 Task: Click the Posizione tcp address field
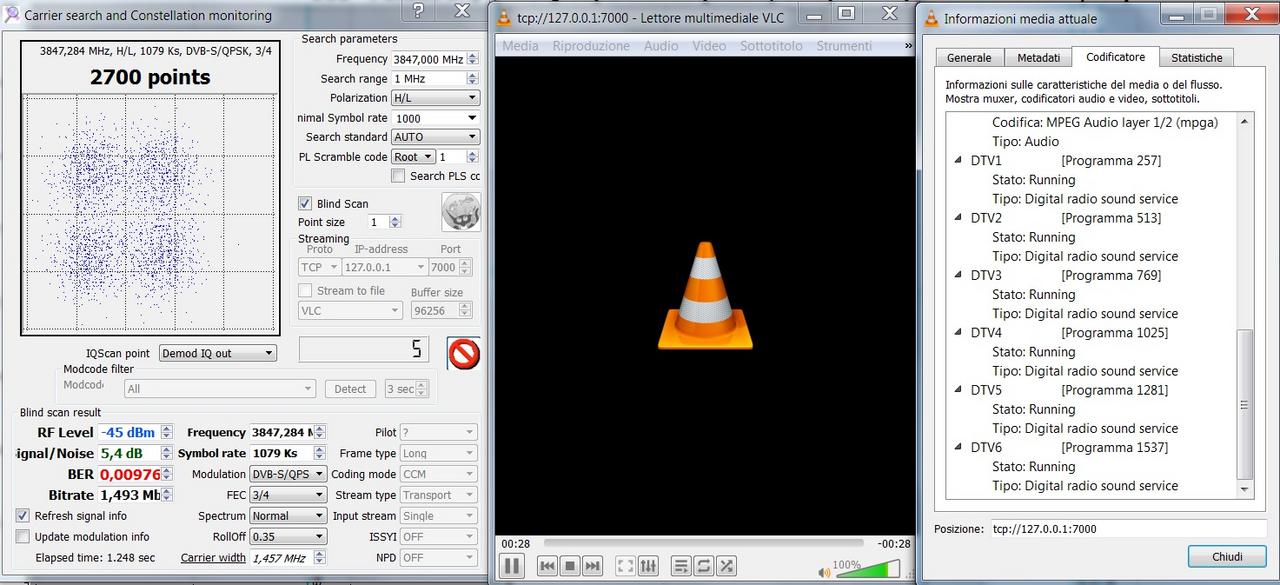(1127, 528)
